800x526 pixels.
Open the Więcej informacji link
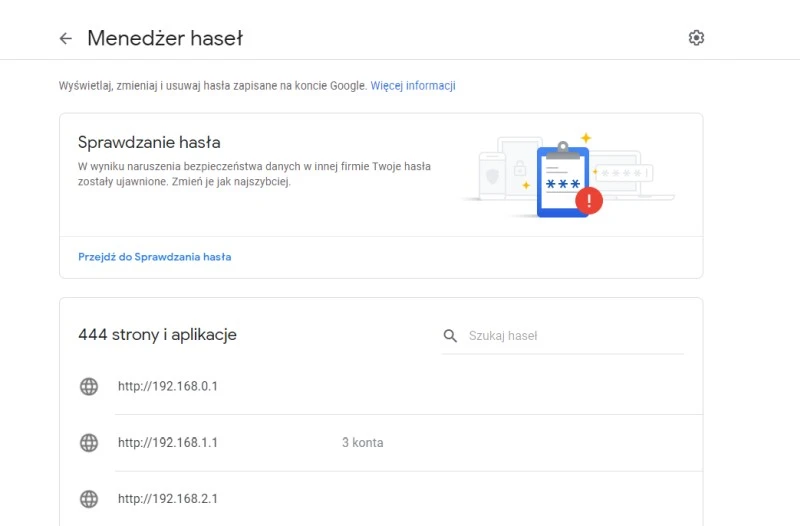point(413,86)
